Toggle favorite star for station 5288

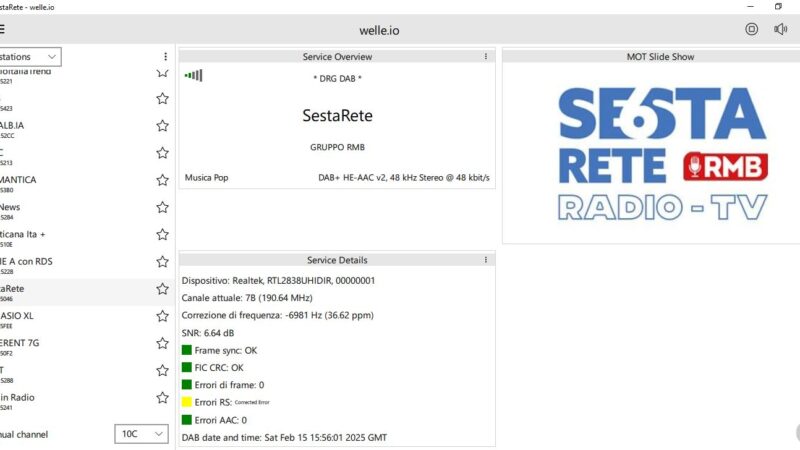coord(162,370)
